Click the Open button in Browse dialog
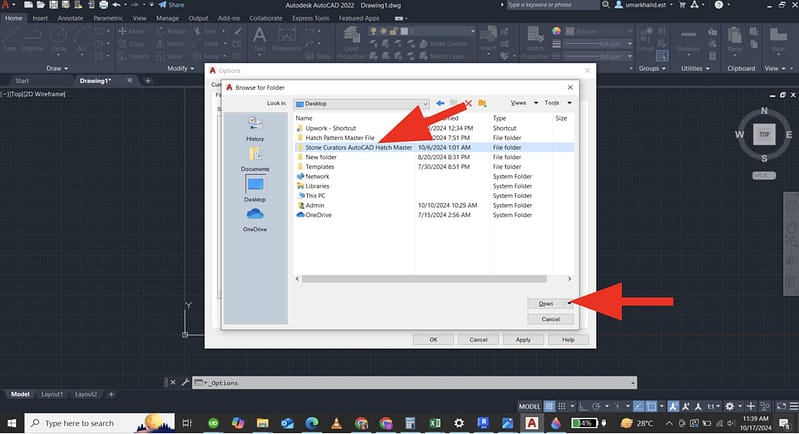 [545, 303]
